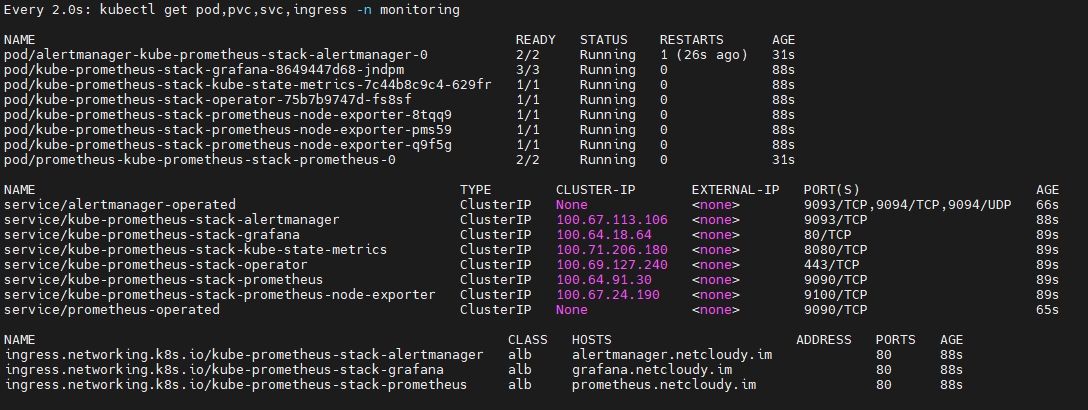The width and height of the screenshot is (1088, 410).
Task: Click the TYPE column header
Action: click(475, 190)
